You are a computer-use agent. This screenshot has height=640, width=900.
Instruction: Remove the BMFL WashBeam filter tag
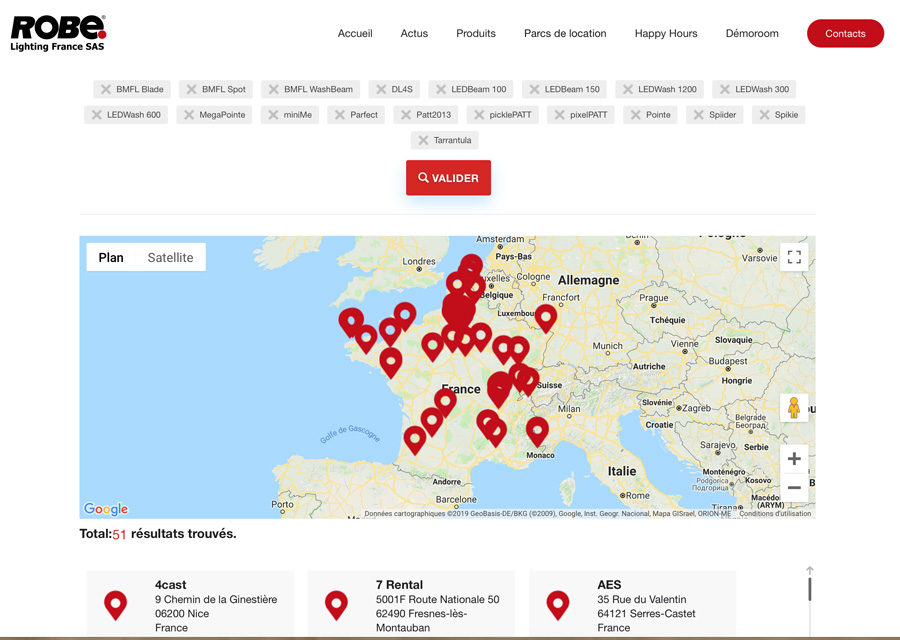[274, 90]
